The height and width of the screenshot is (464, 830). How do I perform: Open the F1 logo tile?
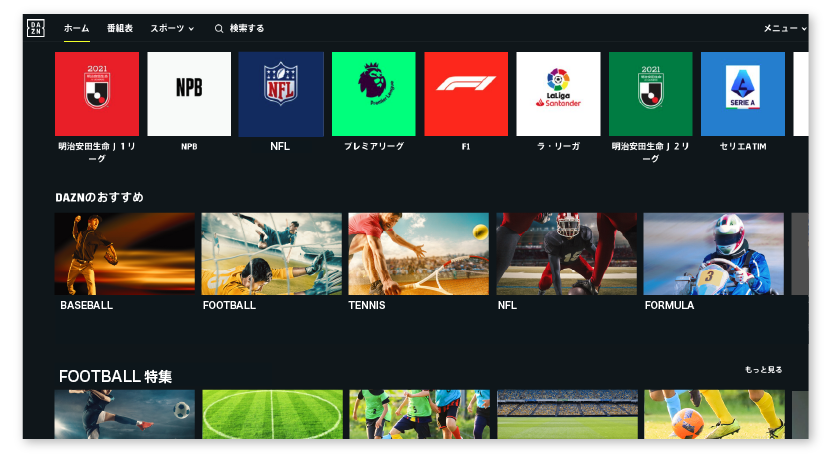[466, 94]
